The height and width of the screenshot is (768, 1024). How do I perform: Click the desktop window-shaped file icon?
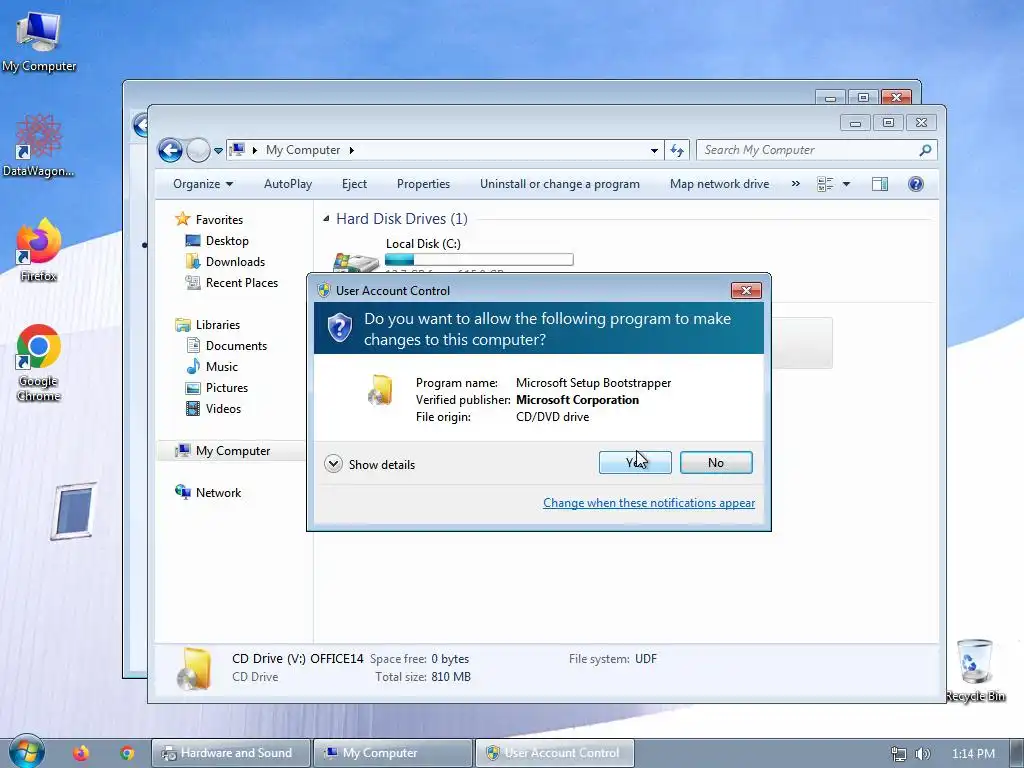point(74,511)
